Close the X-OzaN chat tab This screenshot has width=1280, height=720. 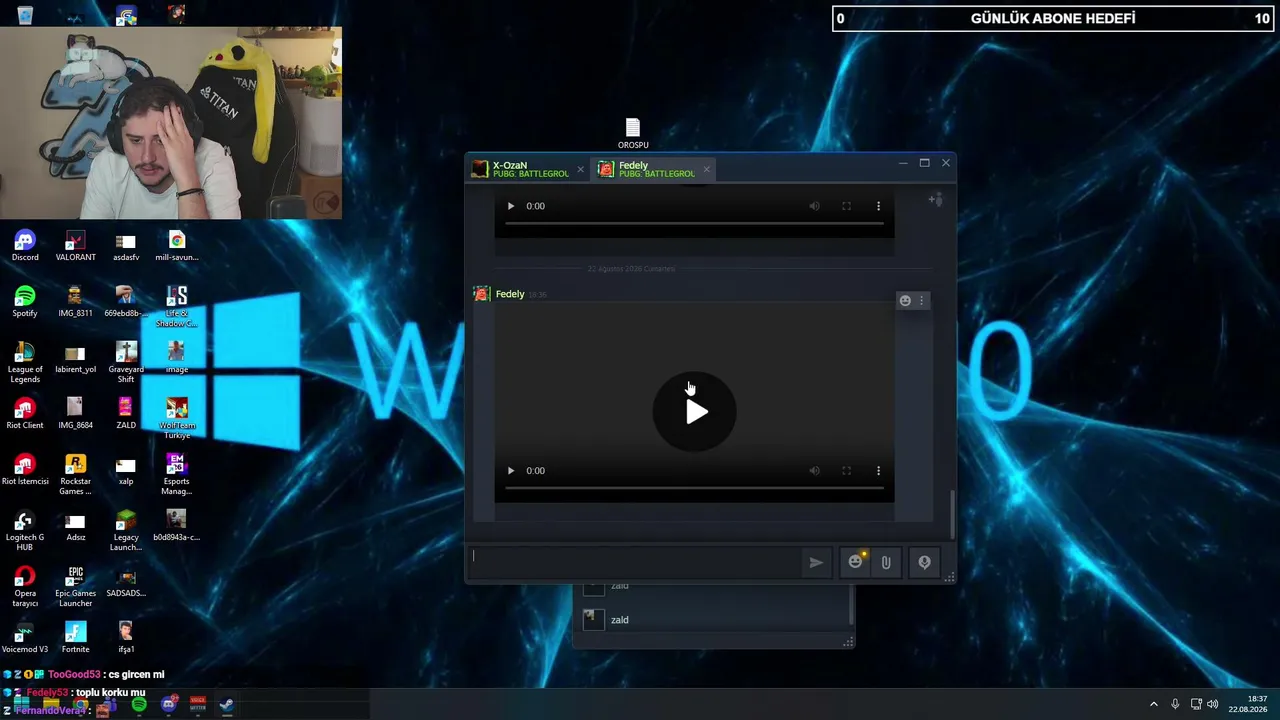(x=580, y=169)
